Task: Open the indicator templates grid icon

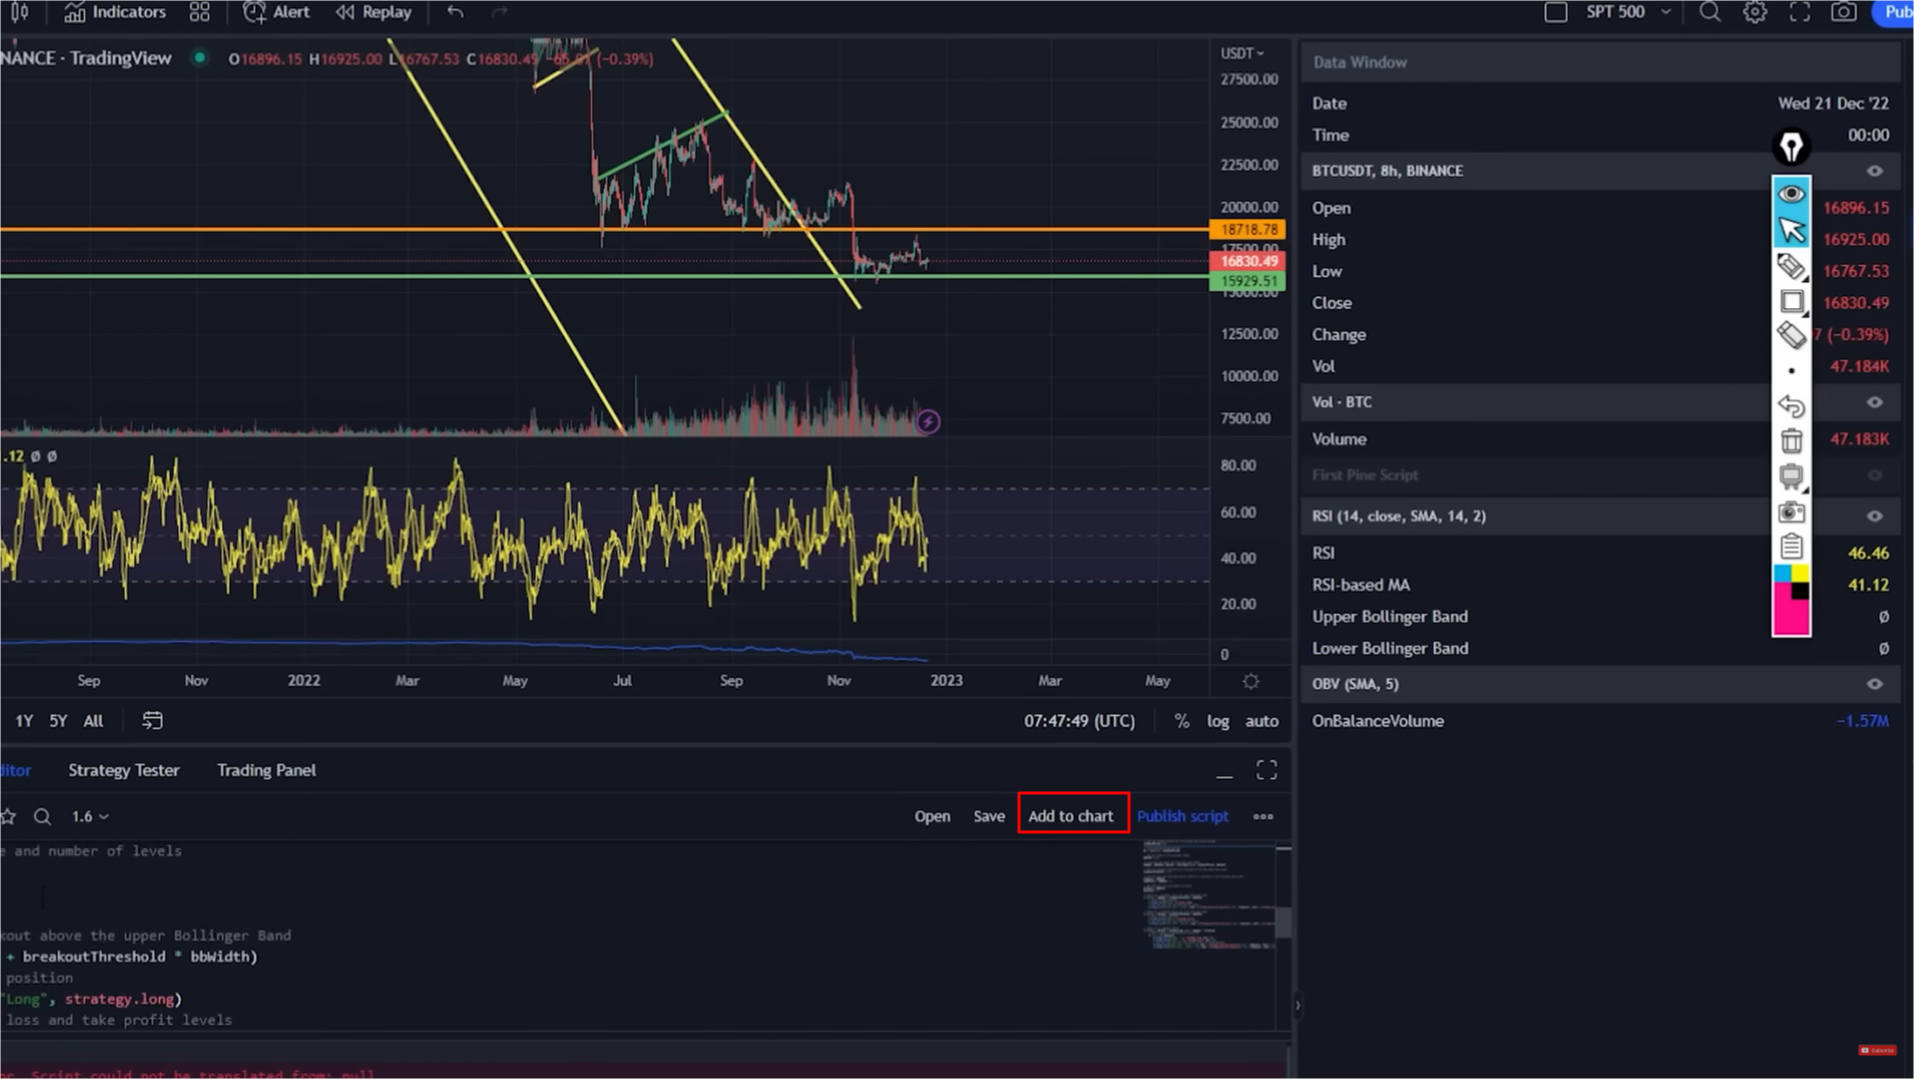Action: [200, 12]
